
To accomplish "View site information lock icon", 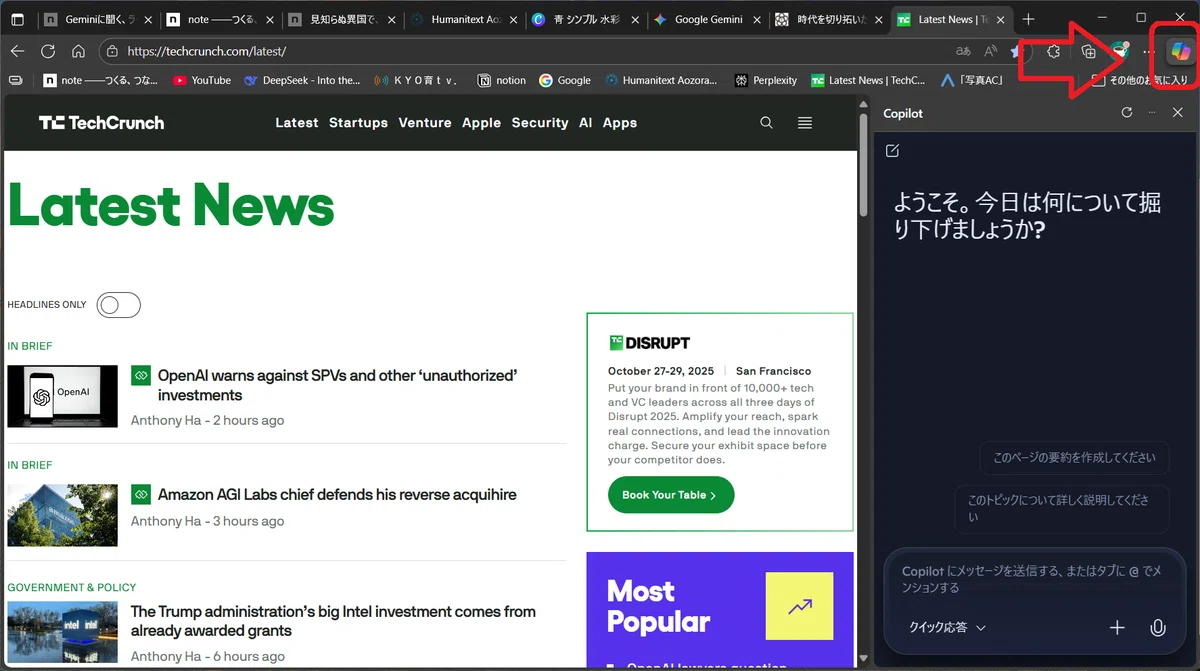I will pyautogui.click(x=113, y=51).
